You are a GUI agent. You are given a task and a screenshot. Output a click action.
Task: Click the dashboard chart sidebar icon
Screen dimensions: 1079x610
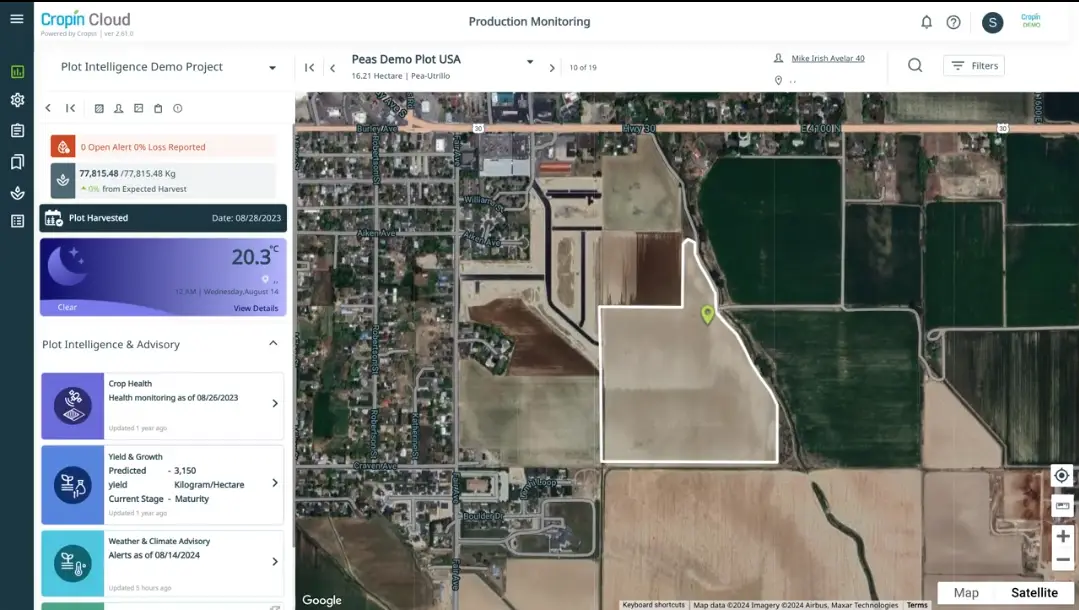click(17, 71)
